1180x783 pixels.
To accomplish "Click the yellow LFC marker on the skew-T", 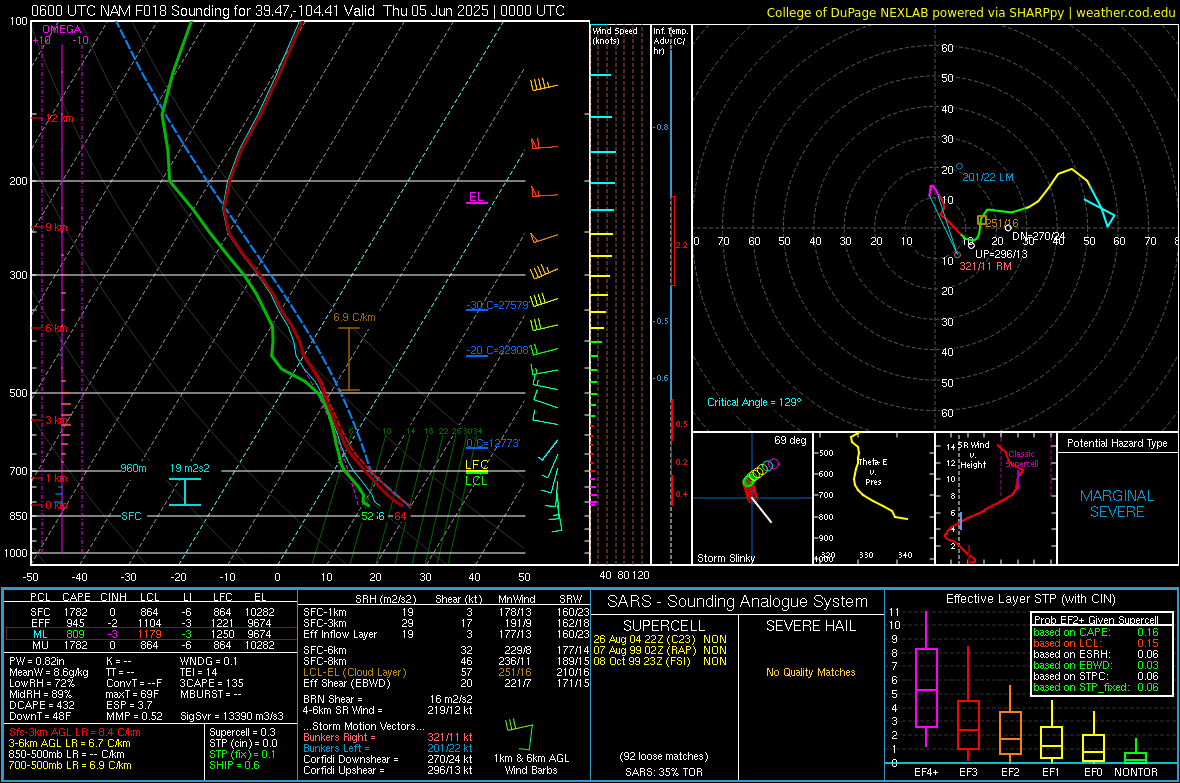I will point(476,465).
